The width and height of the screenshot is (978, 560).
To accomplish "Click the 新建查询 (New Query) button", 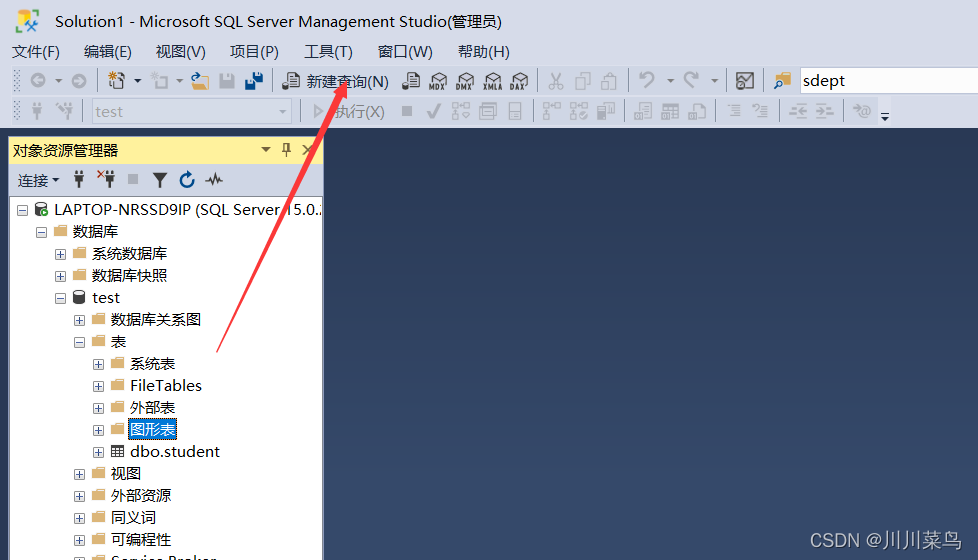I will [x=335, y=81].
